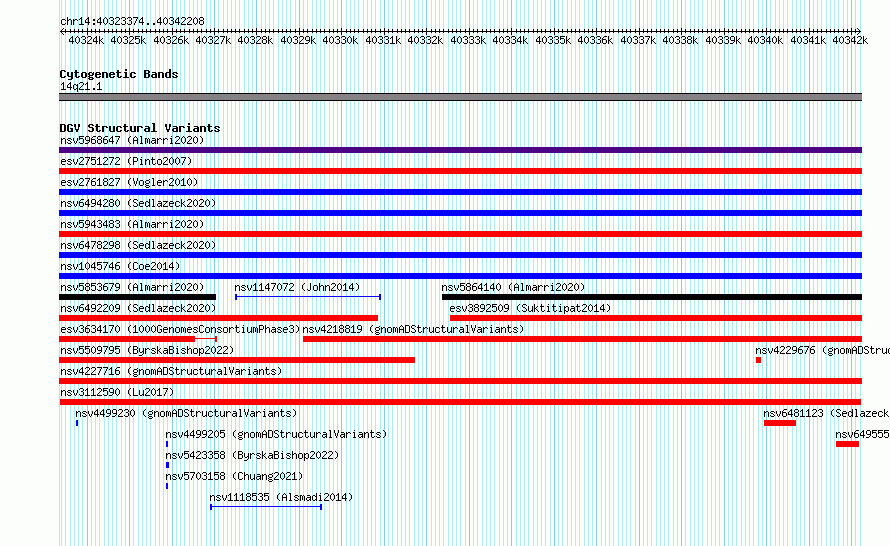This screenshot has height=546, width=890.
Task: Click the nsv6481123 red variant bar
Action: pyautogui.click(x=780, y=423)
